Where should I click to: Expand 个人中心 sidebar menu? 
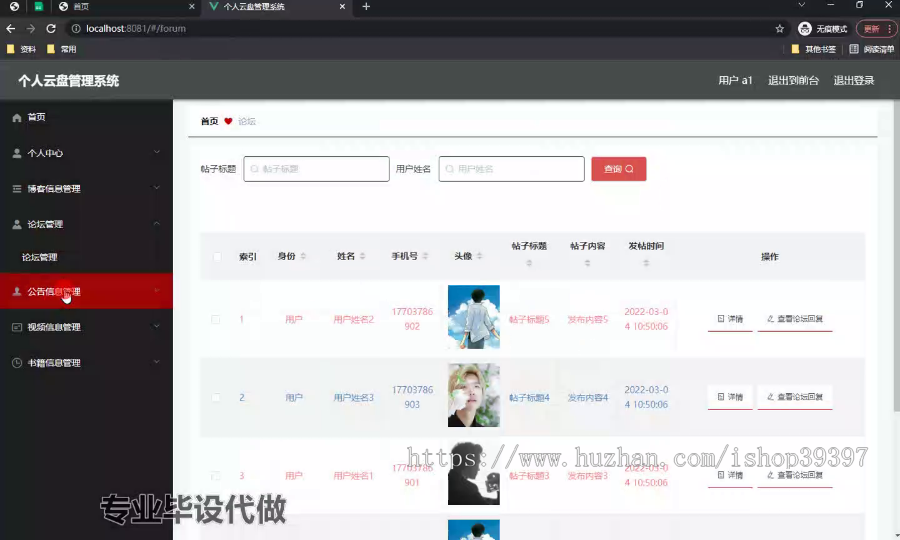pyautogui.click(x=86, y=153)
